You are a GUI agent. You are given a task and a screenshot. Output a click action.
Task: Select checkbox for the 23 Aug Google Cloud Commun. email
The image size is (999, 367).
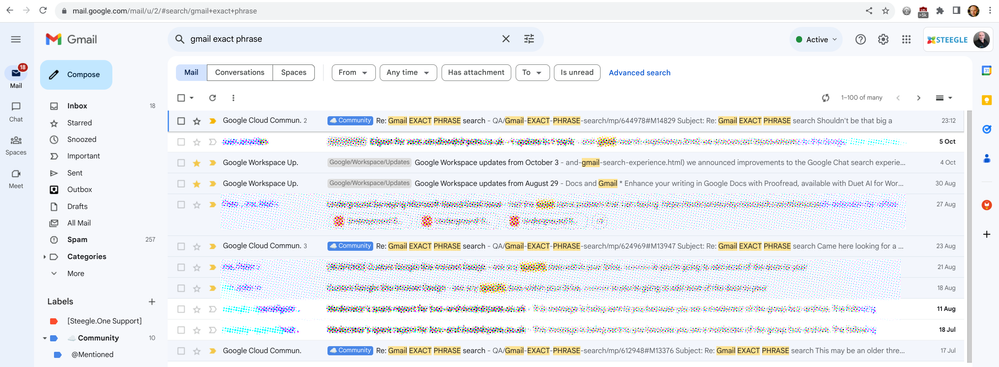pyautogui.click(x=181, y=246)
